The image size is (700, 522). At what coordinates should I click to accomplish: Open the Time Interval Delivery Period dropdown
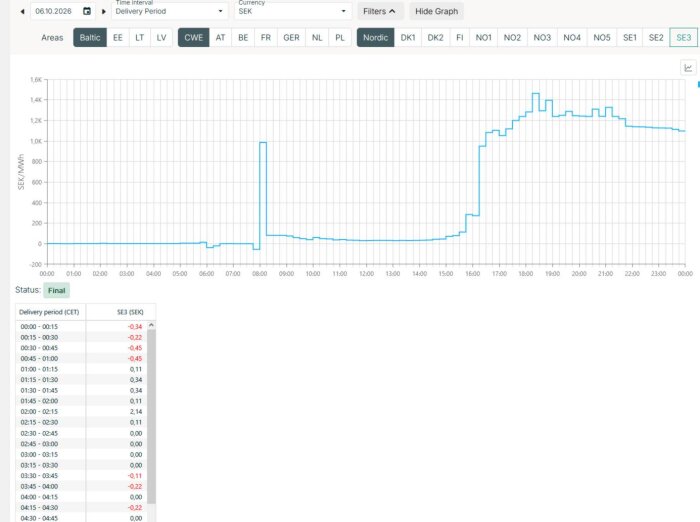[169, 11]
